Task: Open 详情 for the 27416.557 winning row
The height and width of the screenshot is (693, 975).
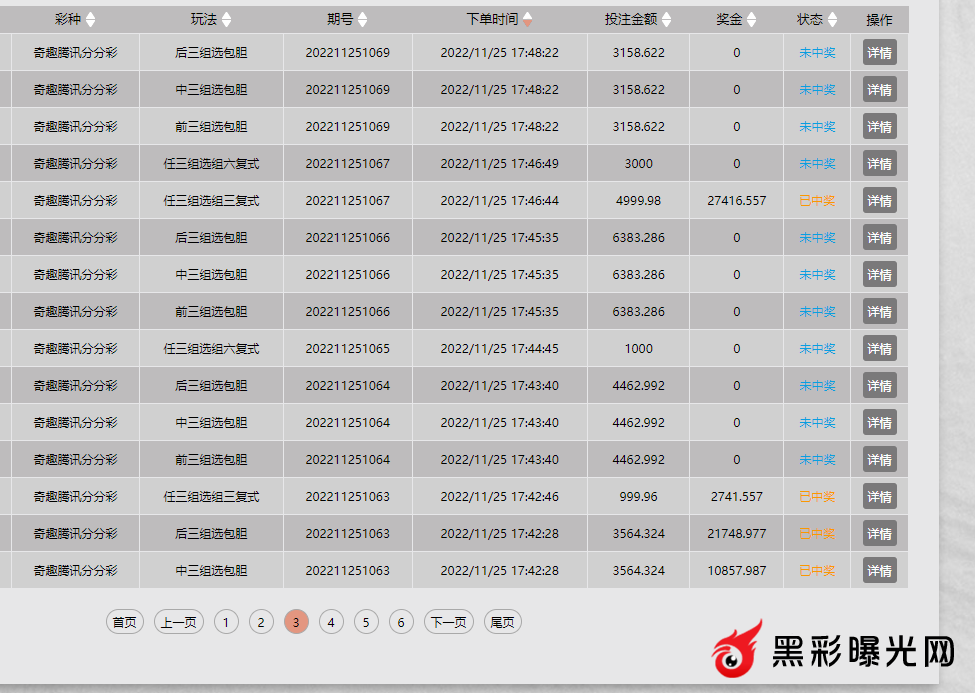Action: coord(879,201)
